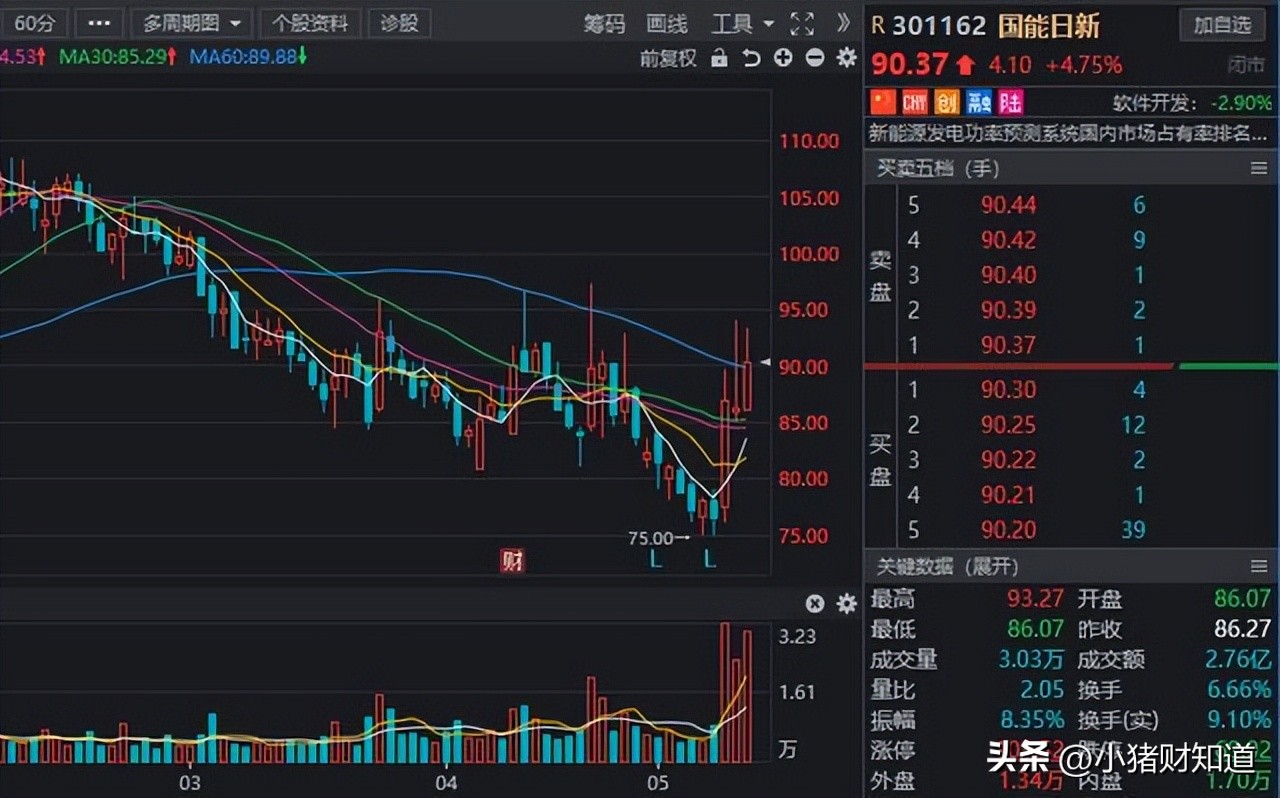Viewport: 1280px width, 798px height.
Task: Open the 诊股 tab
Action: pyautogui.click(x=399, y=22)
